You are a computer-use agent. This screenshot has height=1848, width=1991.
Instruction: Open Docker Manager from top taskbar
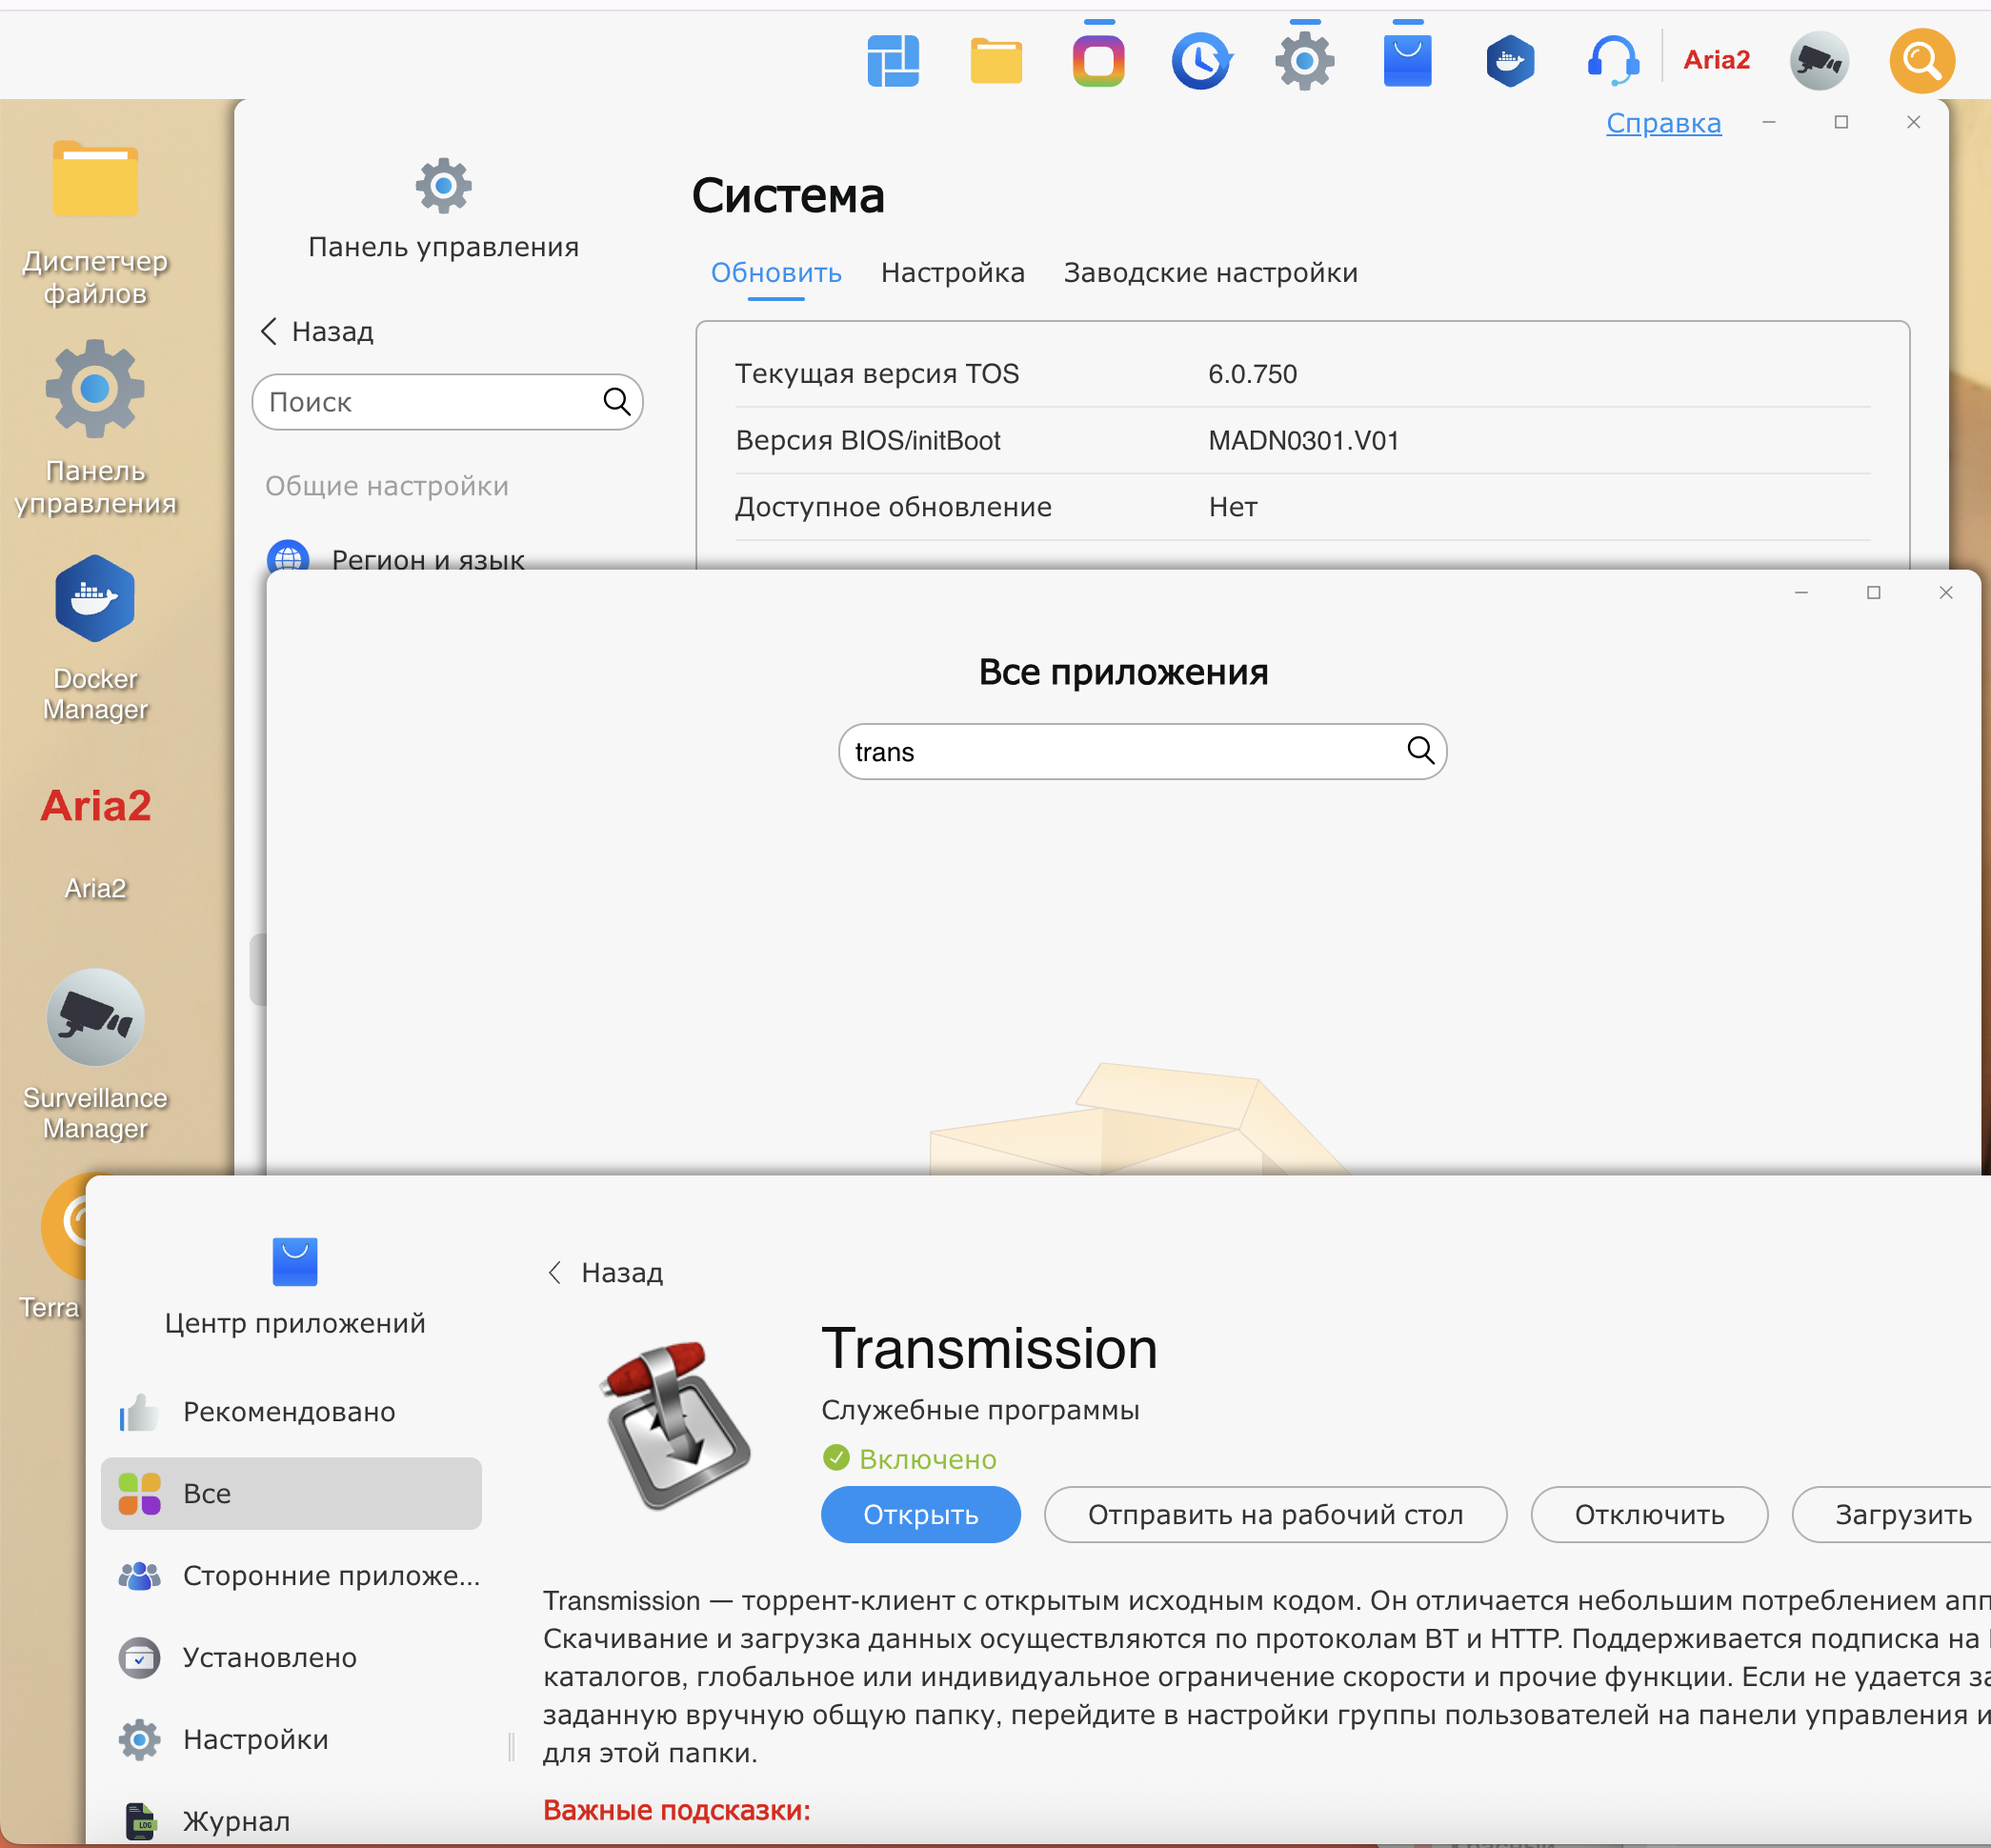[x=1509, y=61]
